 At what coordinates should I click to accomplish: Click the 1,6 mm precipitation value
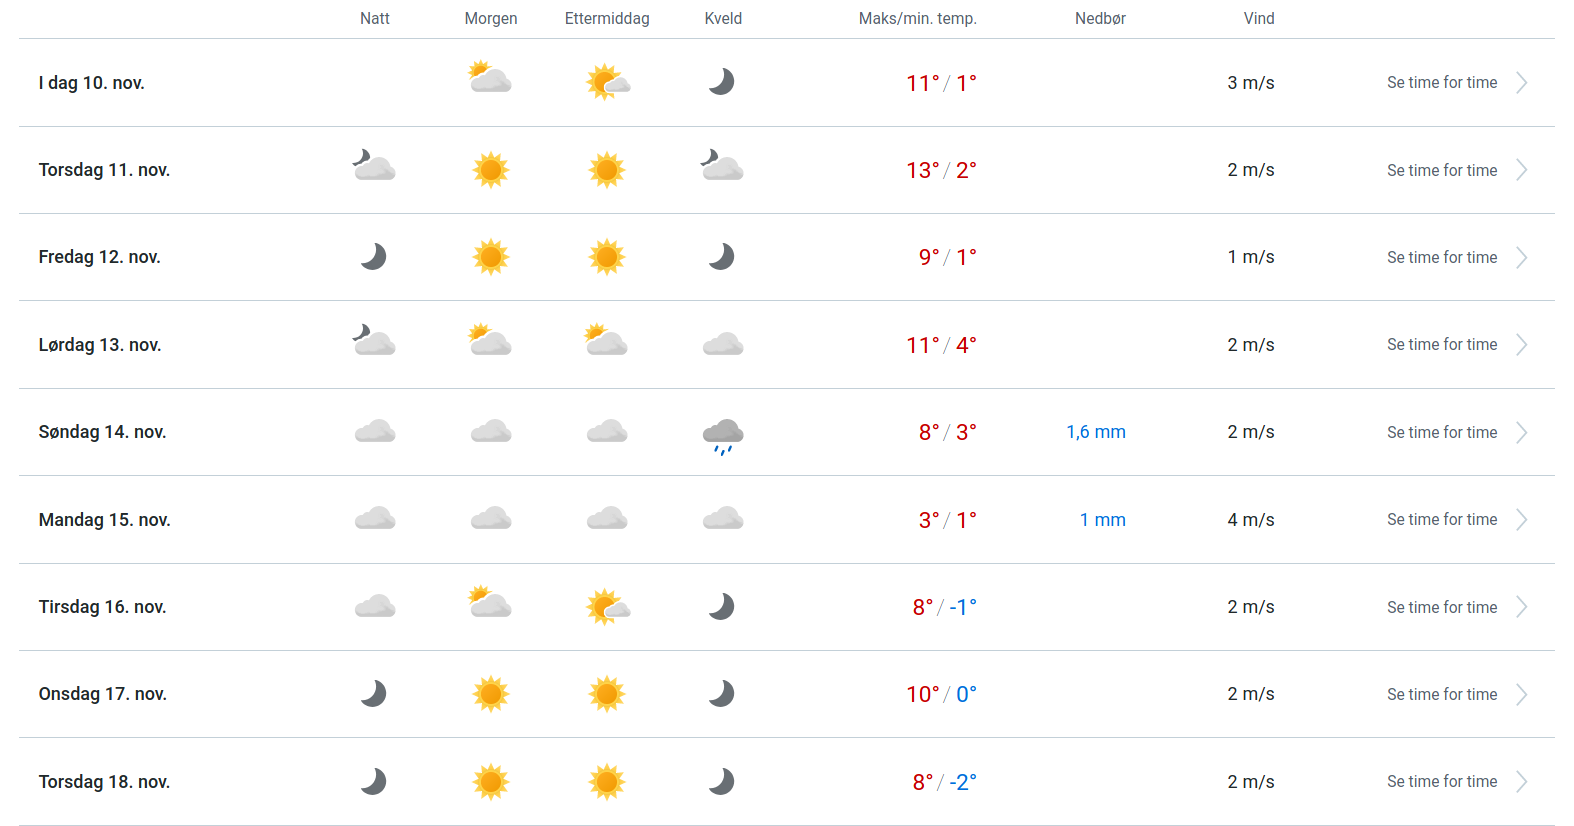coord(1095,432)
